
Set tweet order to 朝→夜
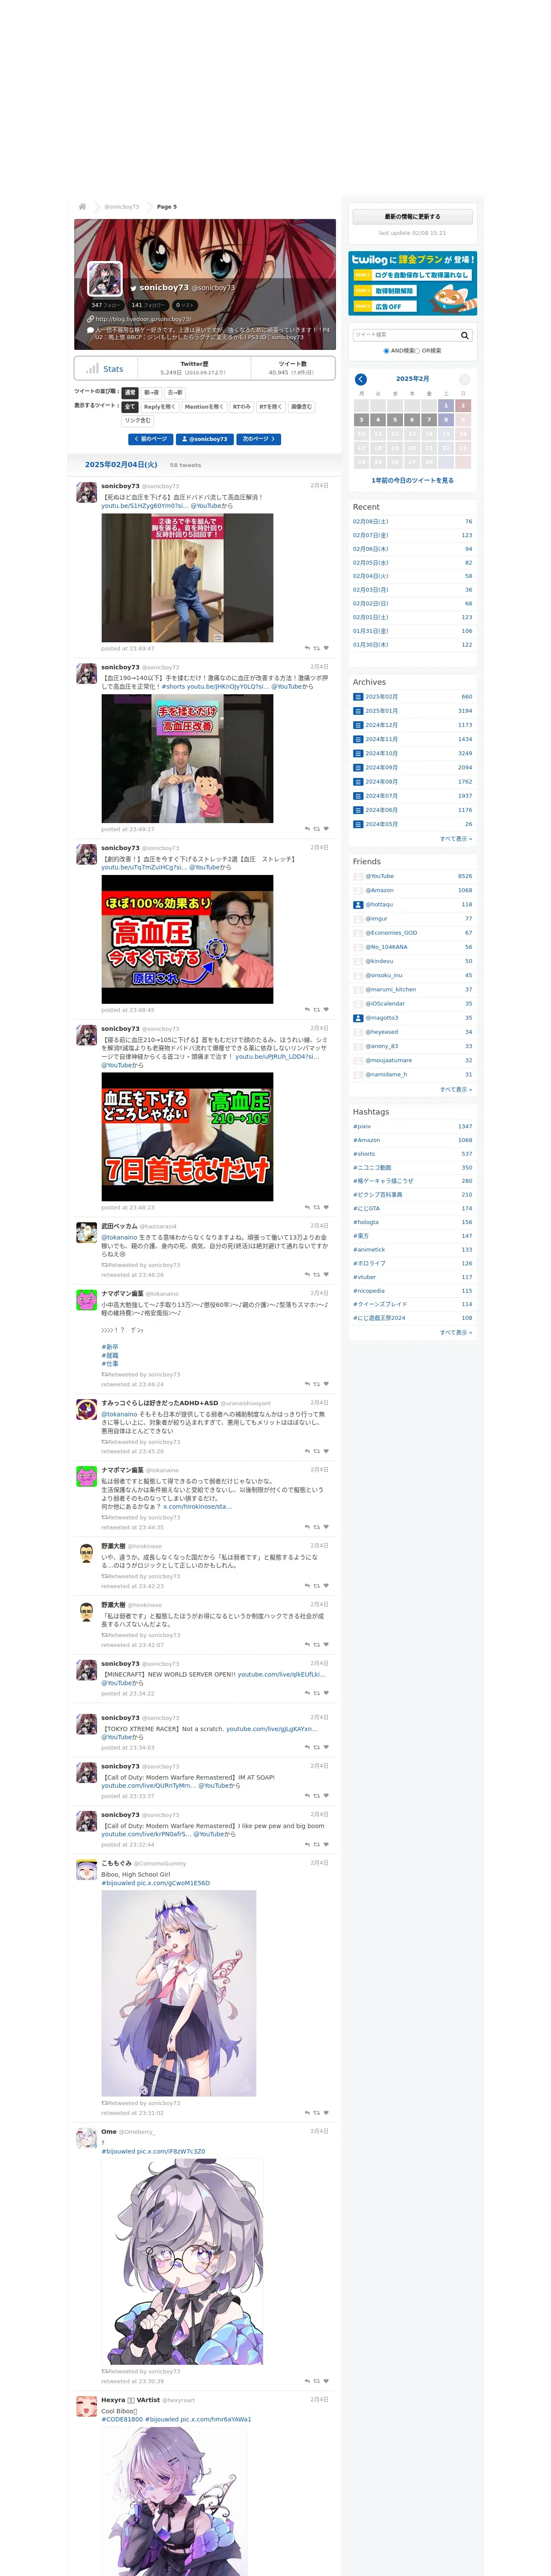[151, 393]
